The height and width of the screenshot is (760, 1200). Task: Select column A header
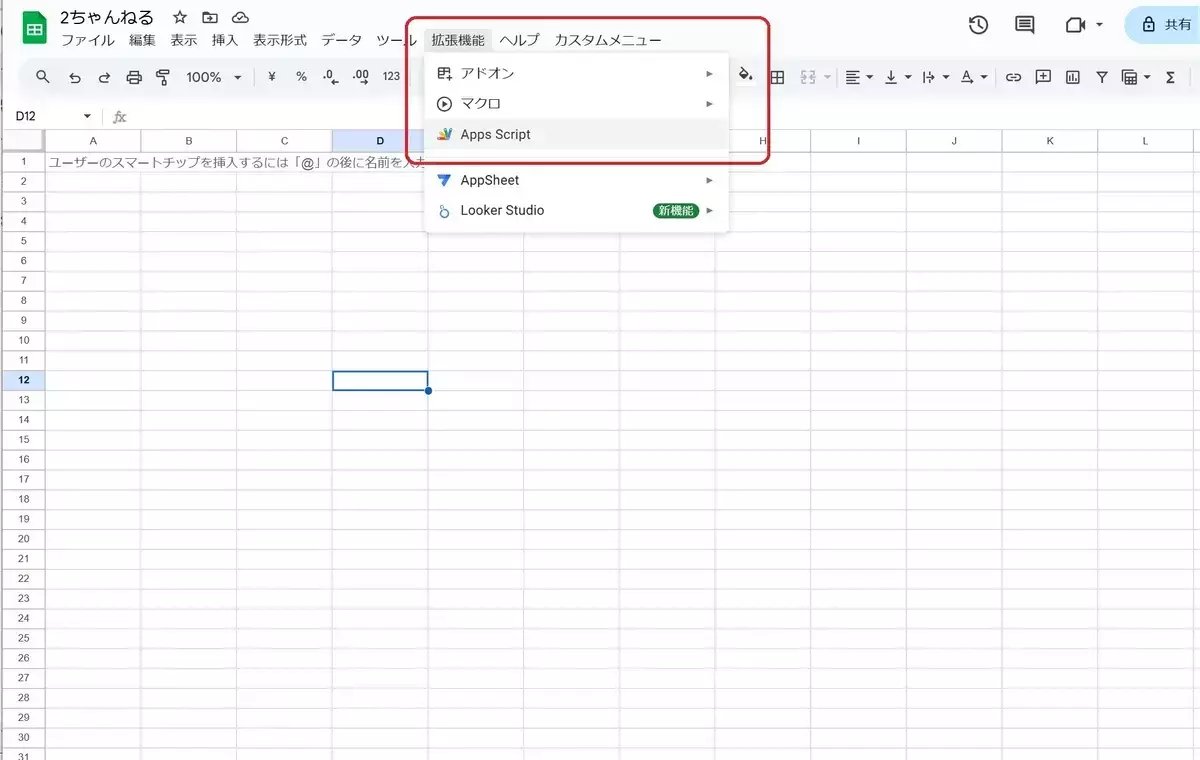[93, 141]
